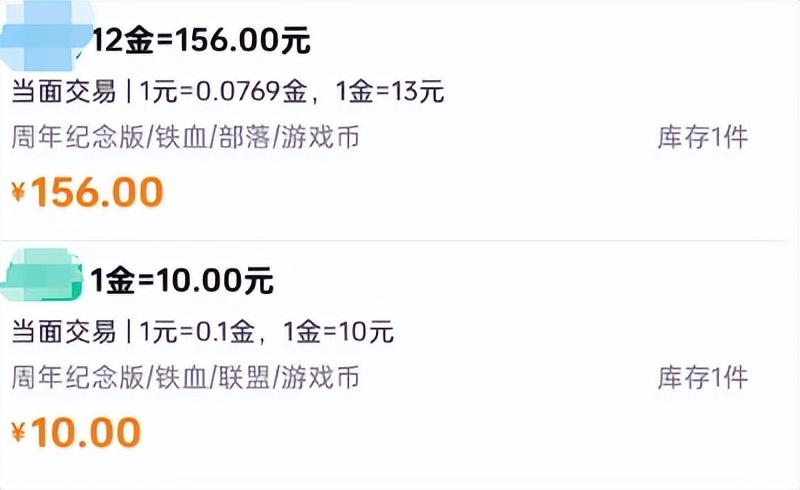This screenshot has width=800, height=490.
Task: Click the yen symbol before 10.00
Action: click(19, 432)
